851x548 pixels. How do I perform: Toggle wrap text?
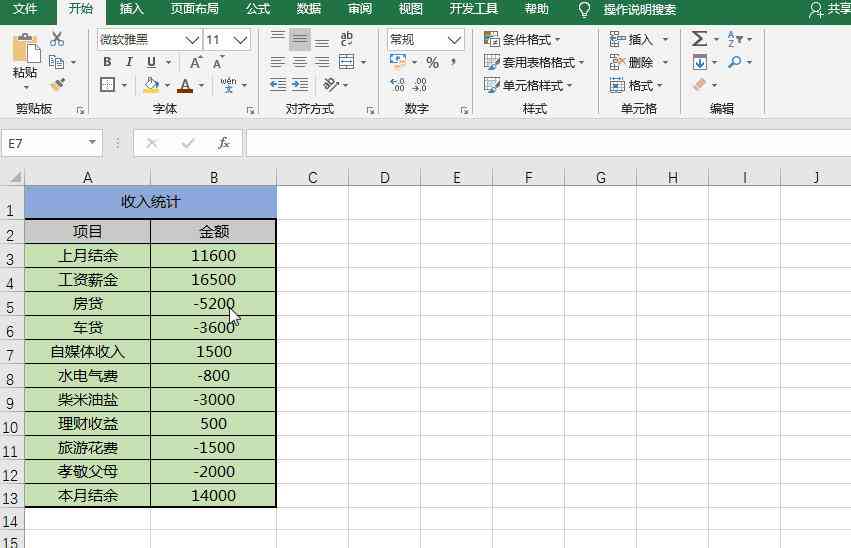pyautogui.click(x=346, y=39)
